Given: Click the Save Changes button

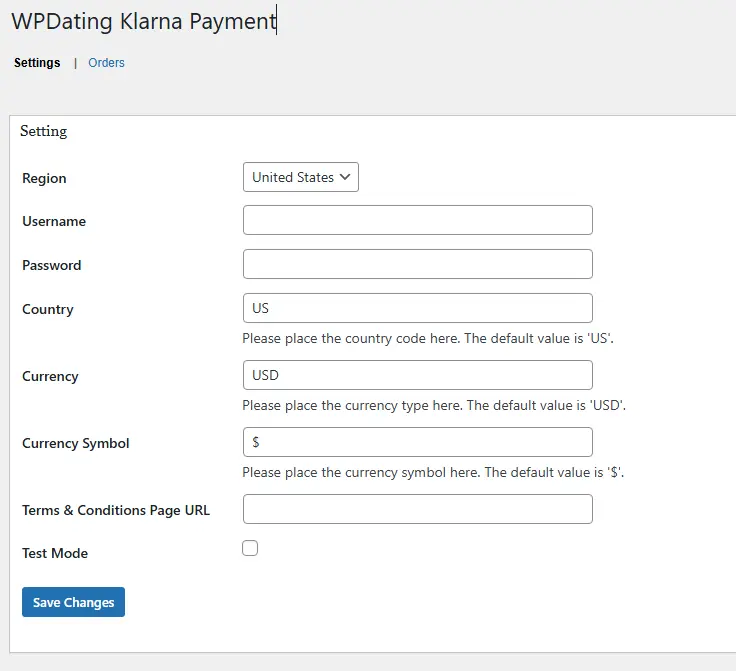Looking at the screenshot, I should coord(73,602).
